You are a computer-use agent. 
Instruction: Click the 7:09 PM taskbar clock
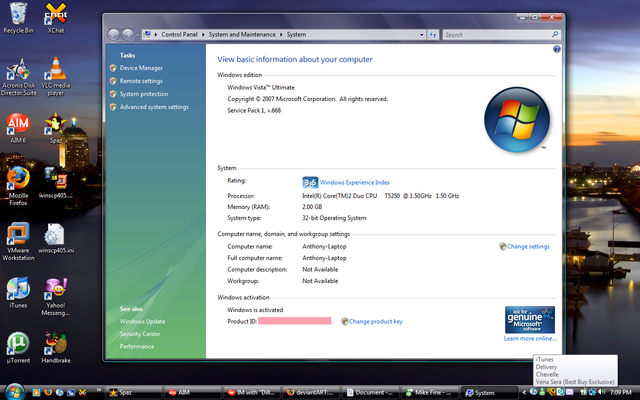pyautogui.click(x=621, y=392)
